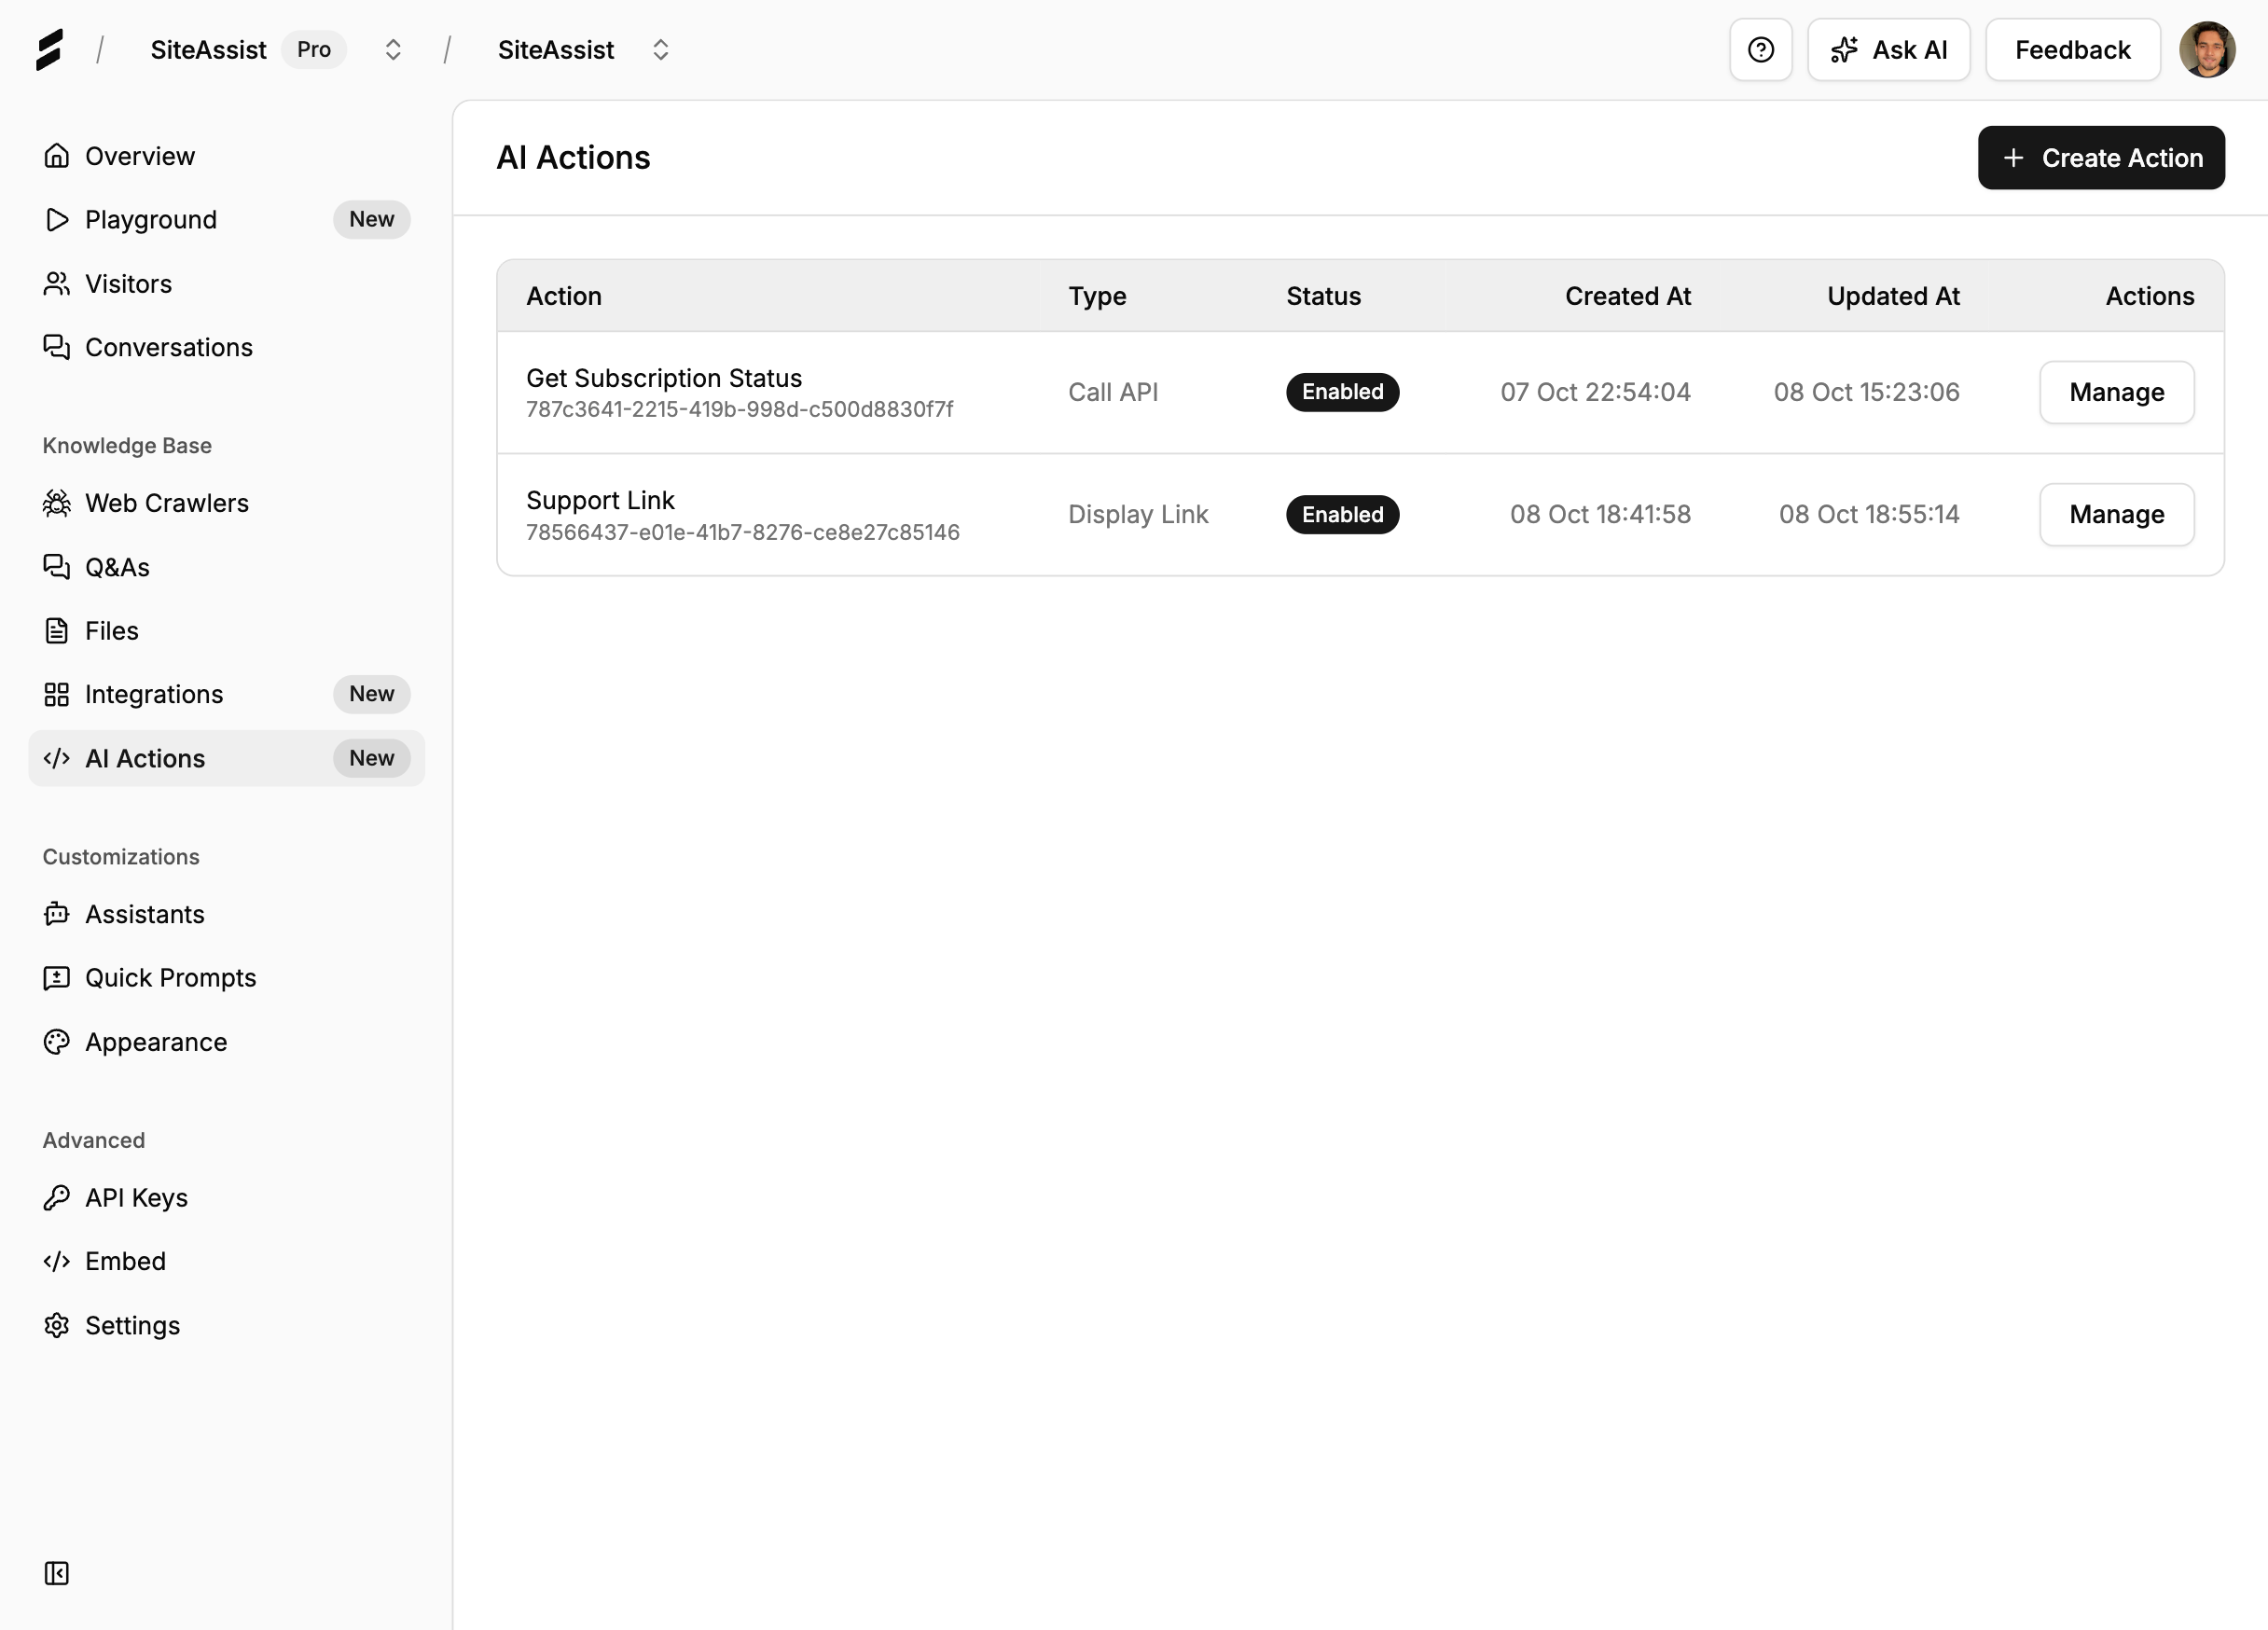
Task: Click the Support Link action row name
Action: (x=600, y=500)
